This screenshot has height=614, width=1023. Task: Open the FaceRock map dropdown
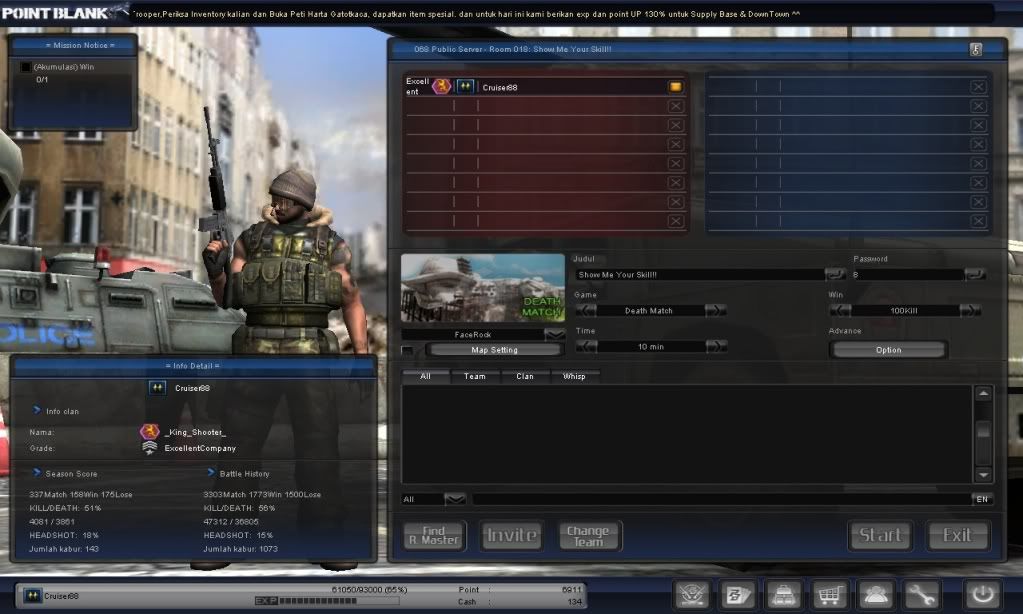point(555,334)
